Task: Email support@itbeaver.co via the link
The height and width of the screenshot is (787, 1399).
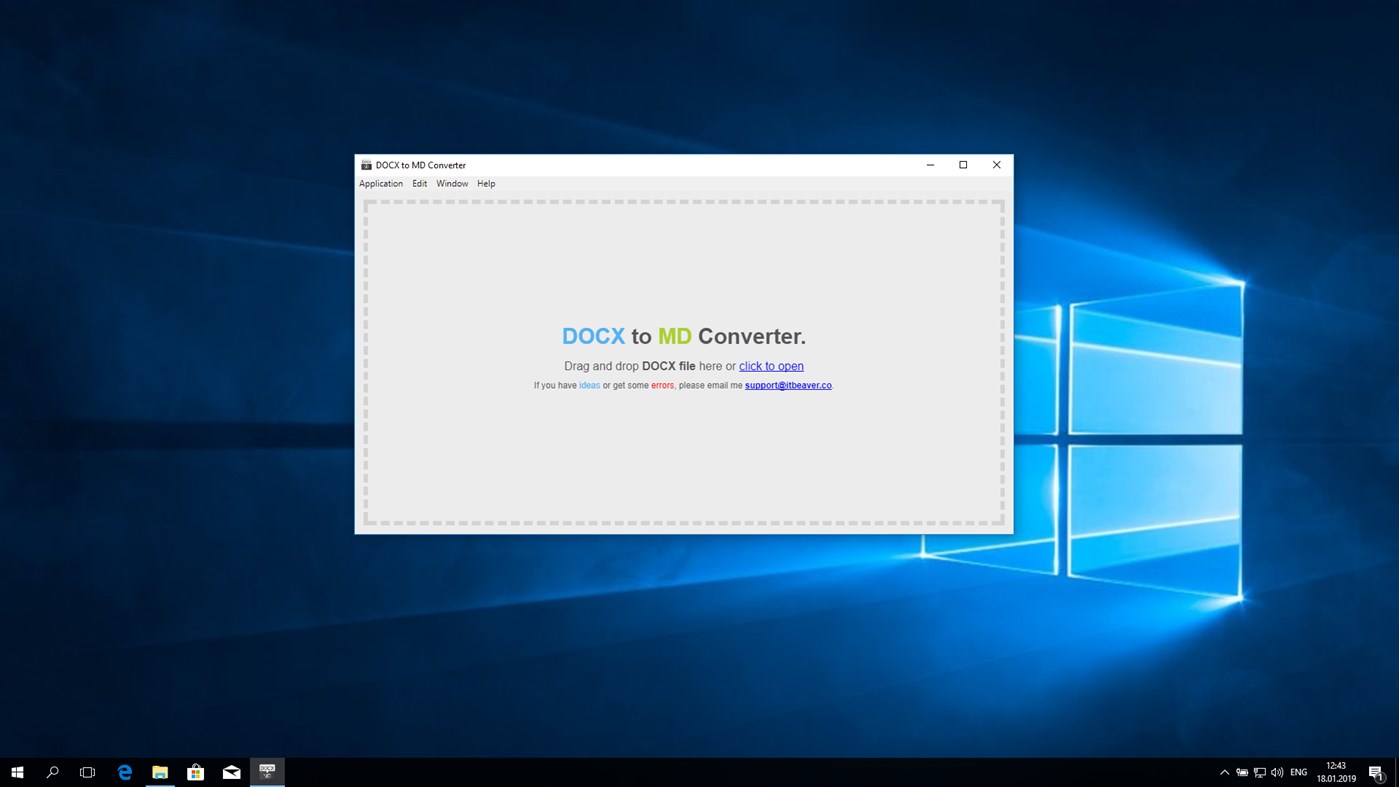Action: coord(787,385)
